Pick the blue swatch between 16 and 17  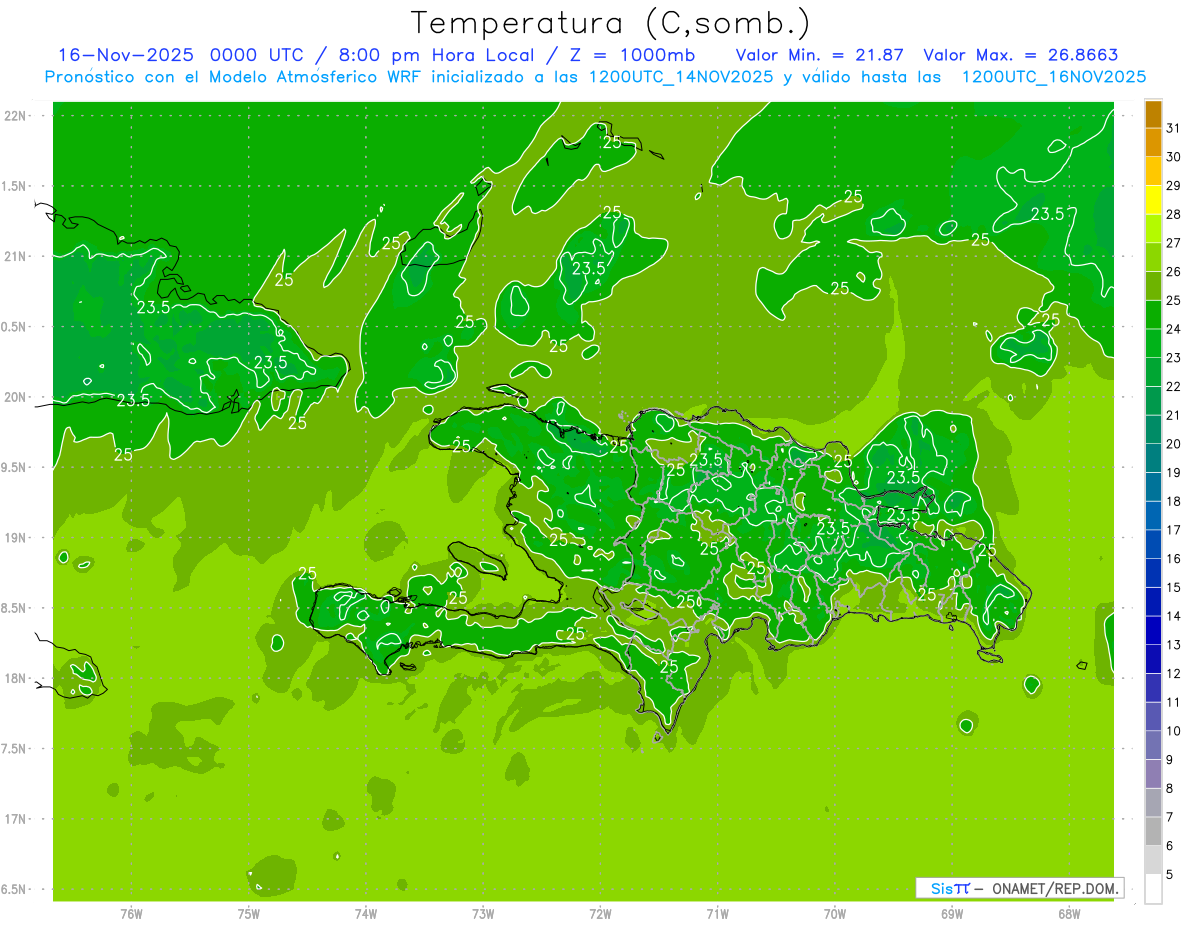pyautogui.click(x=1153, y=544)
